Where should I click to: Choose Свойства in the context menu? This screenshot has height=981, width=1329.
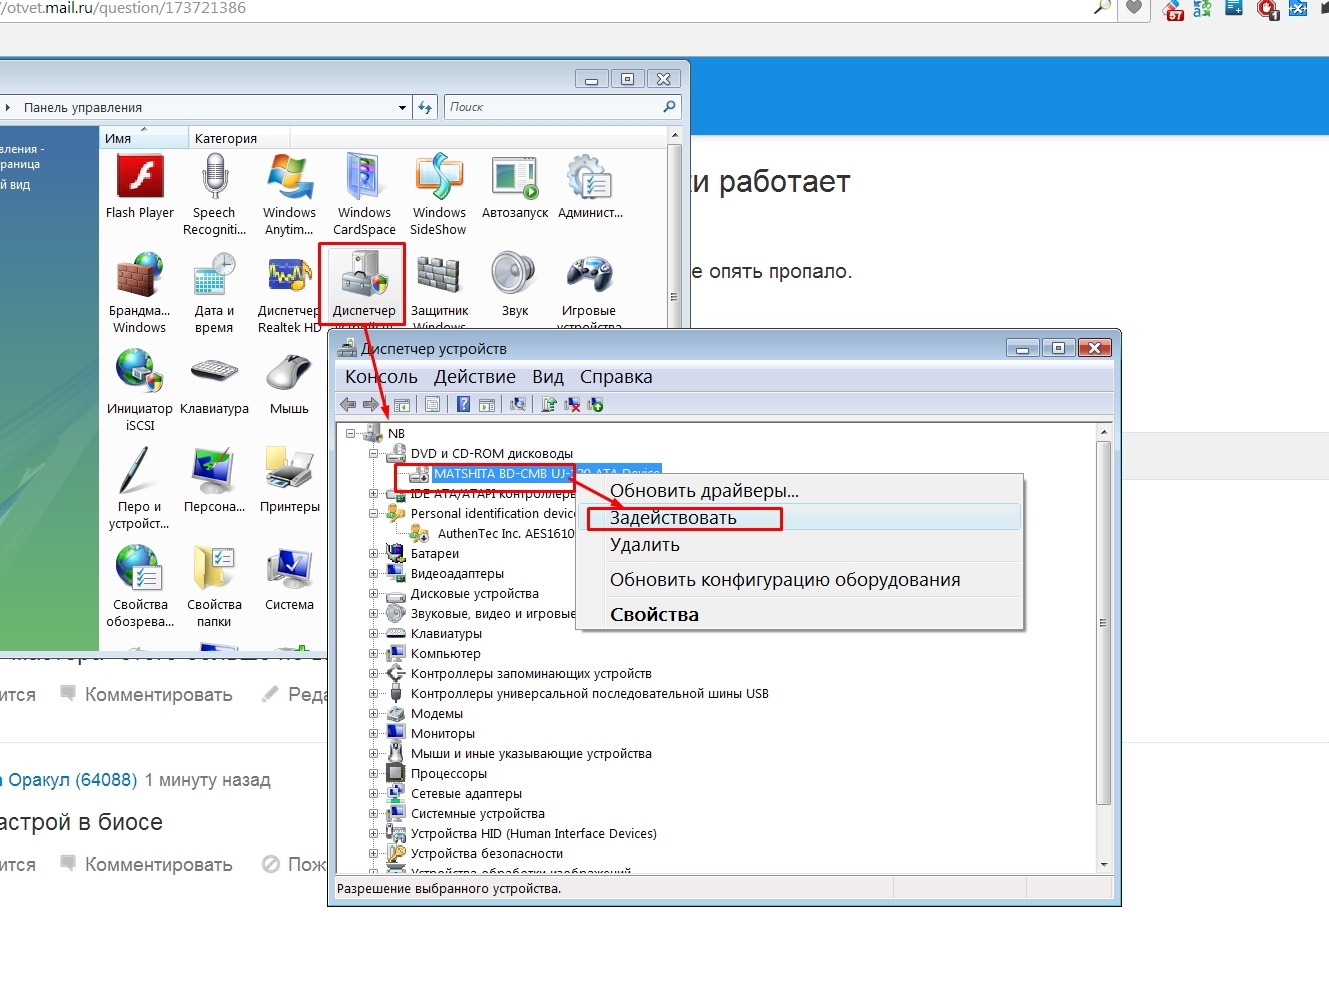pos(654,615)
